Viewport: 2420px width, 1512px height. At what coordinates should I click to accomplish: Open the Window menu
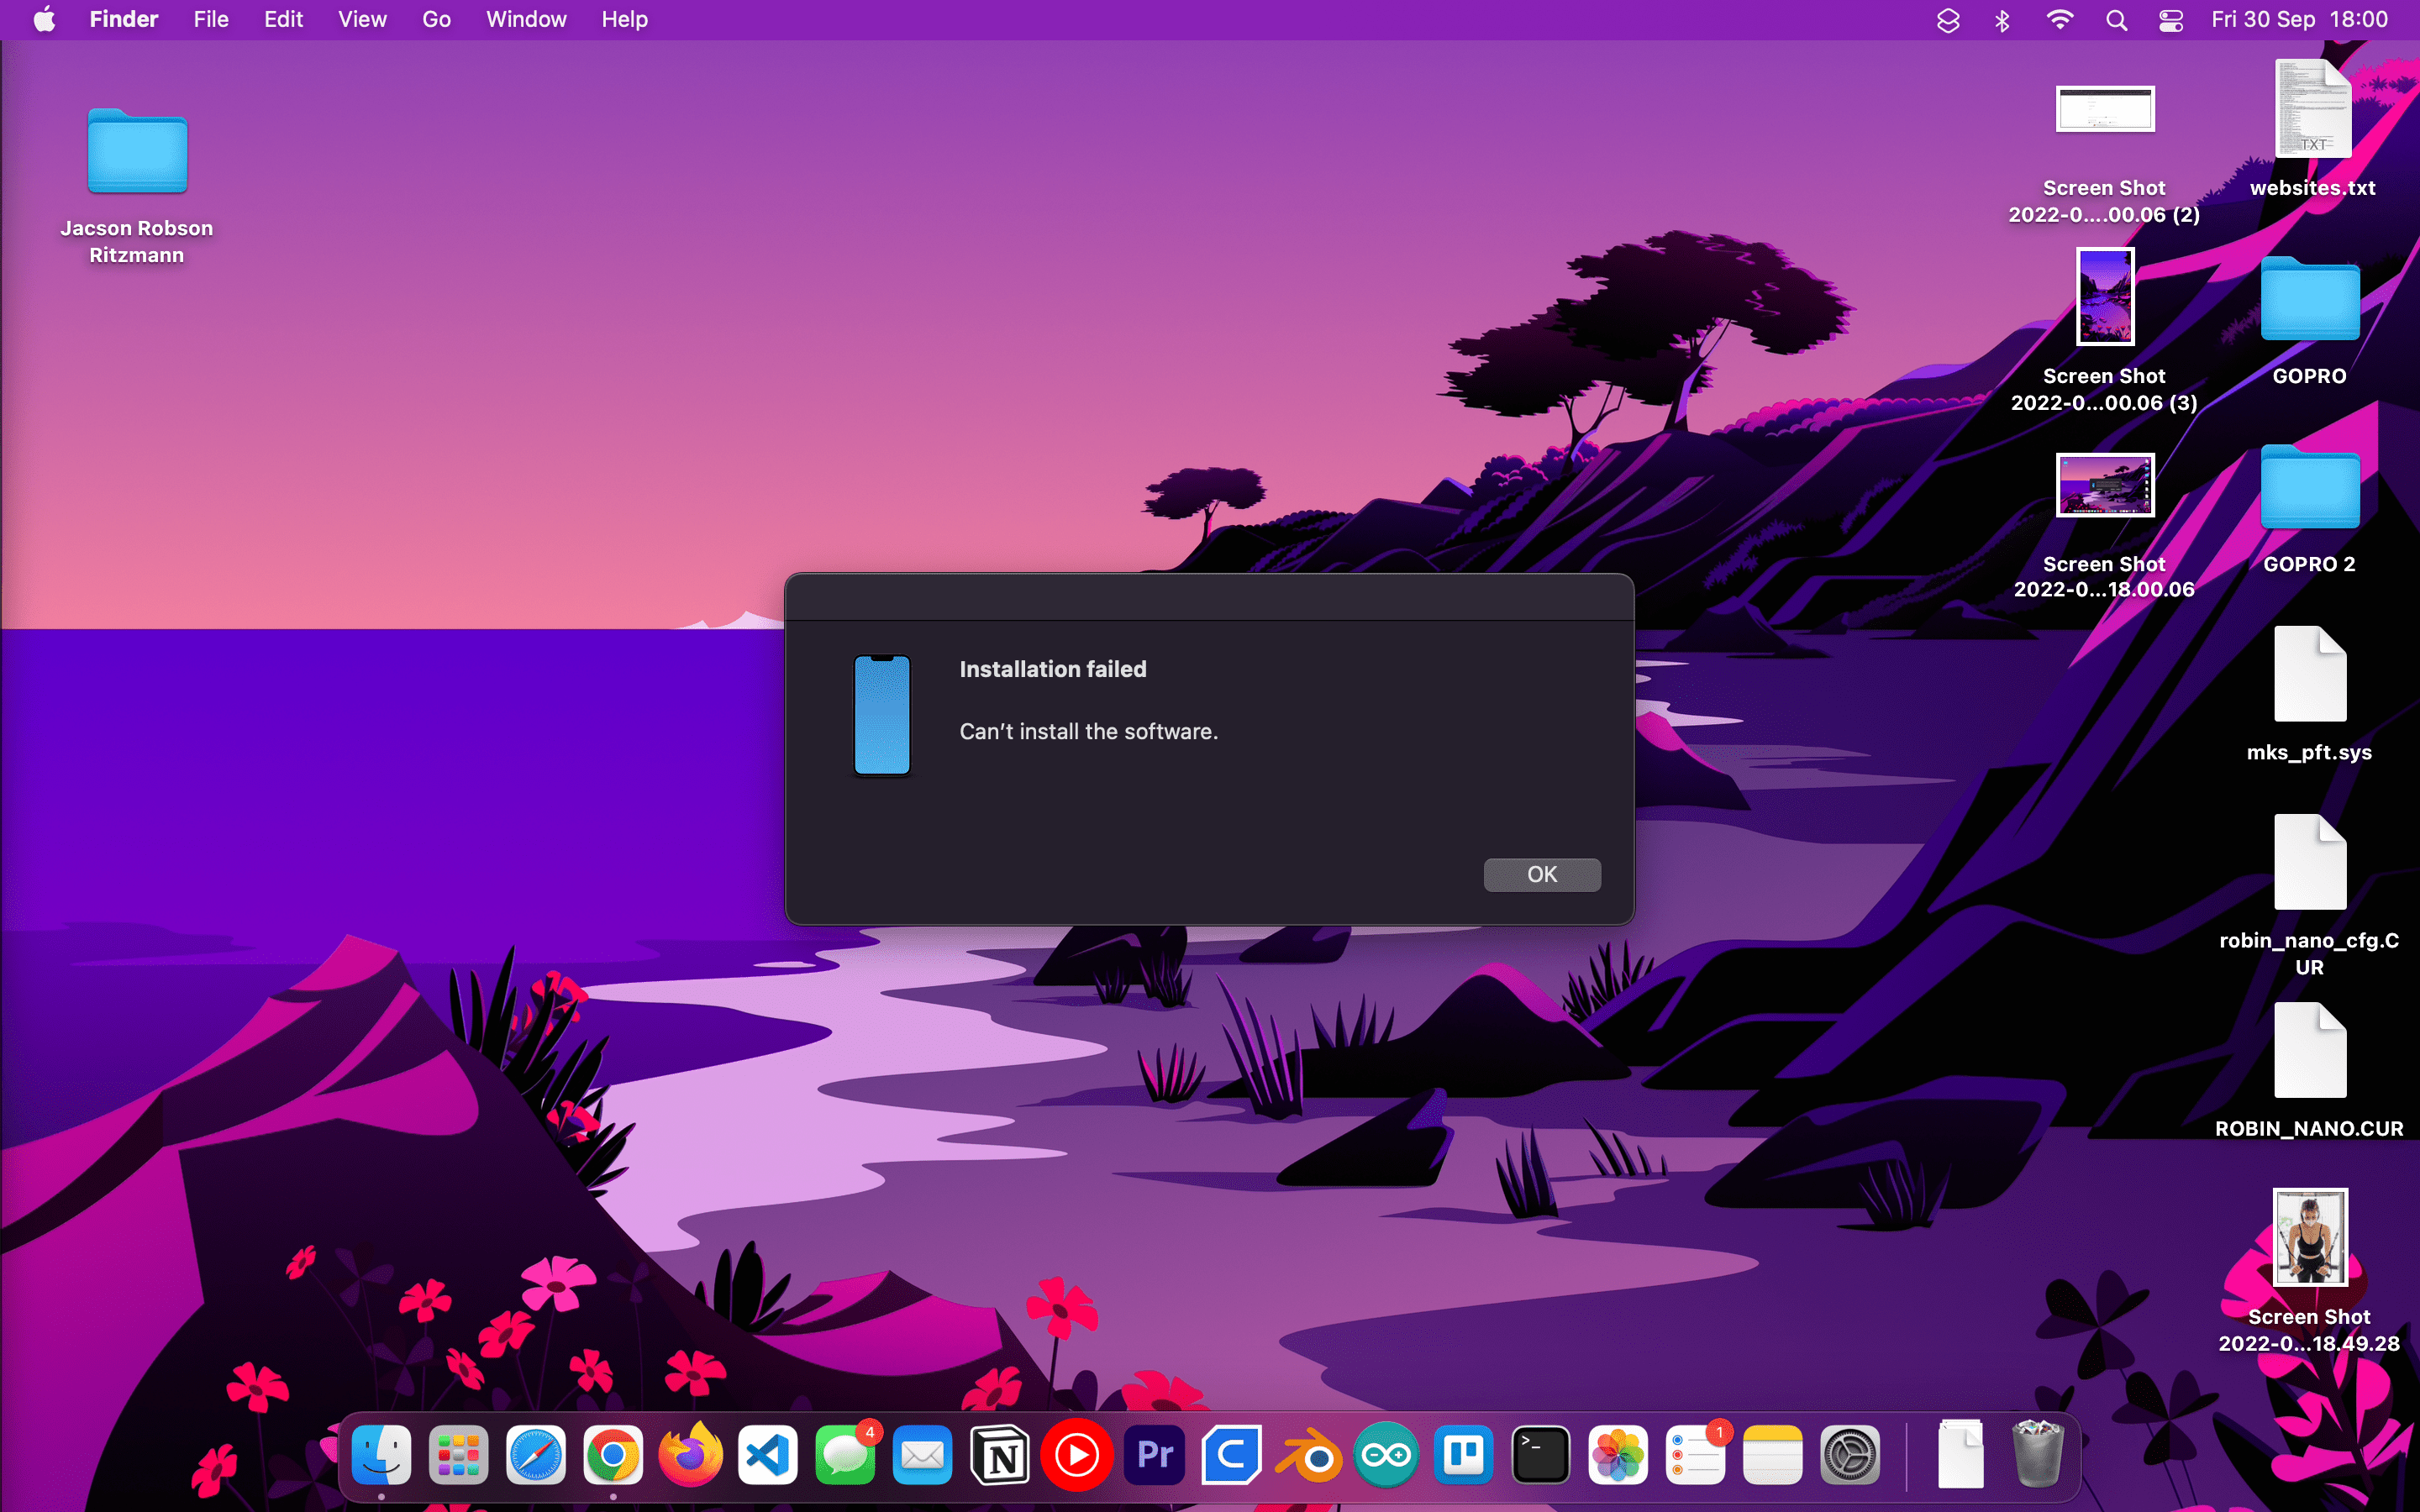526,19
